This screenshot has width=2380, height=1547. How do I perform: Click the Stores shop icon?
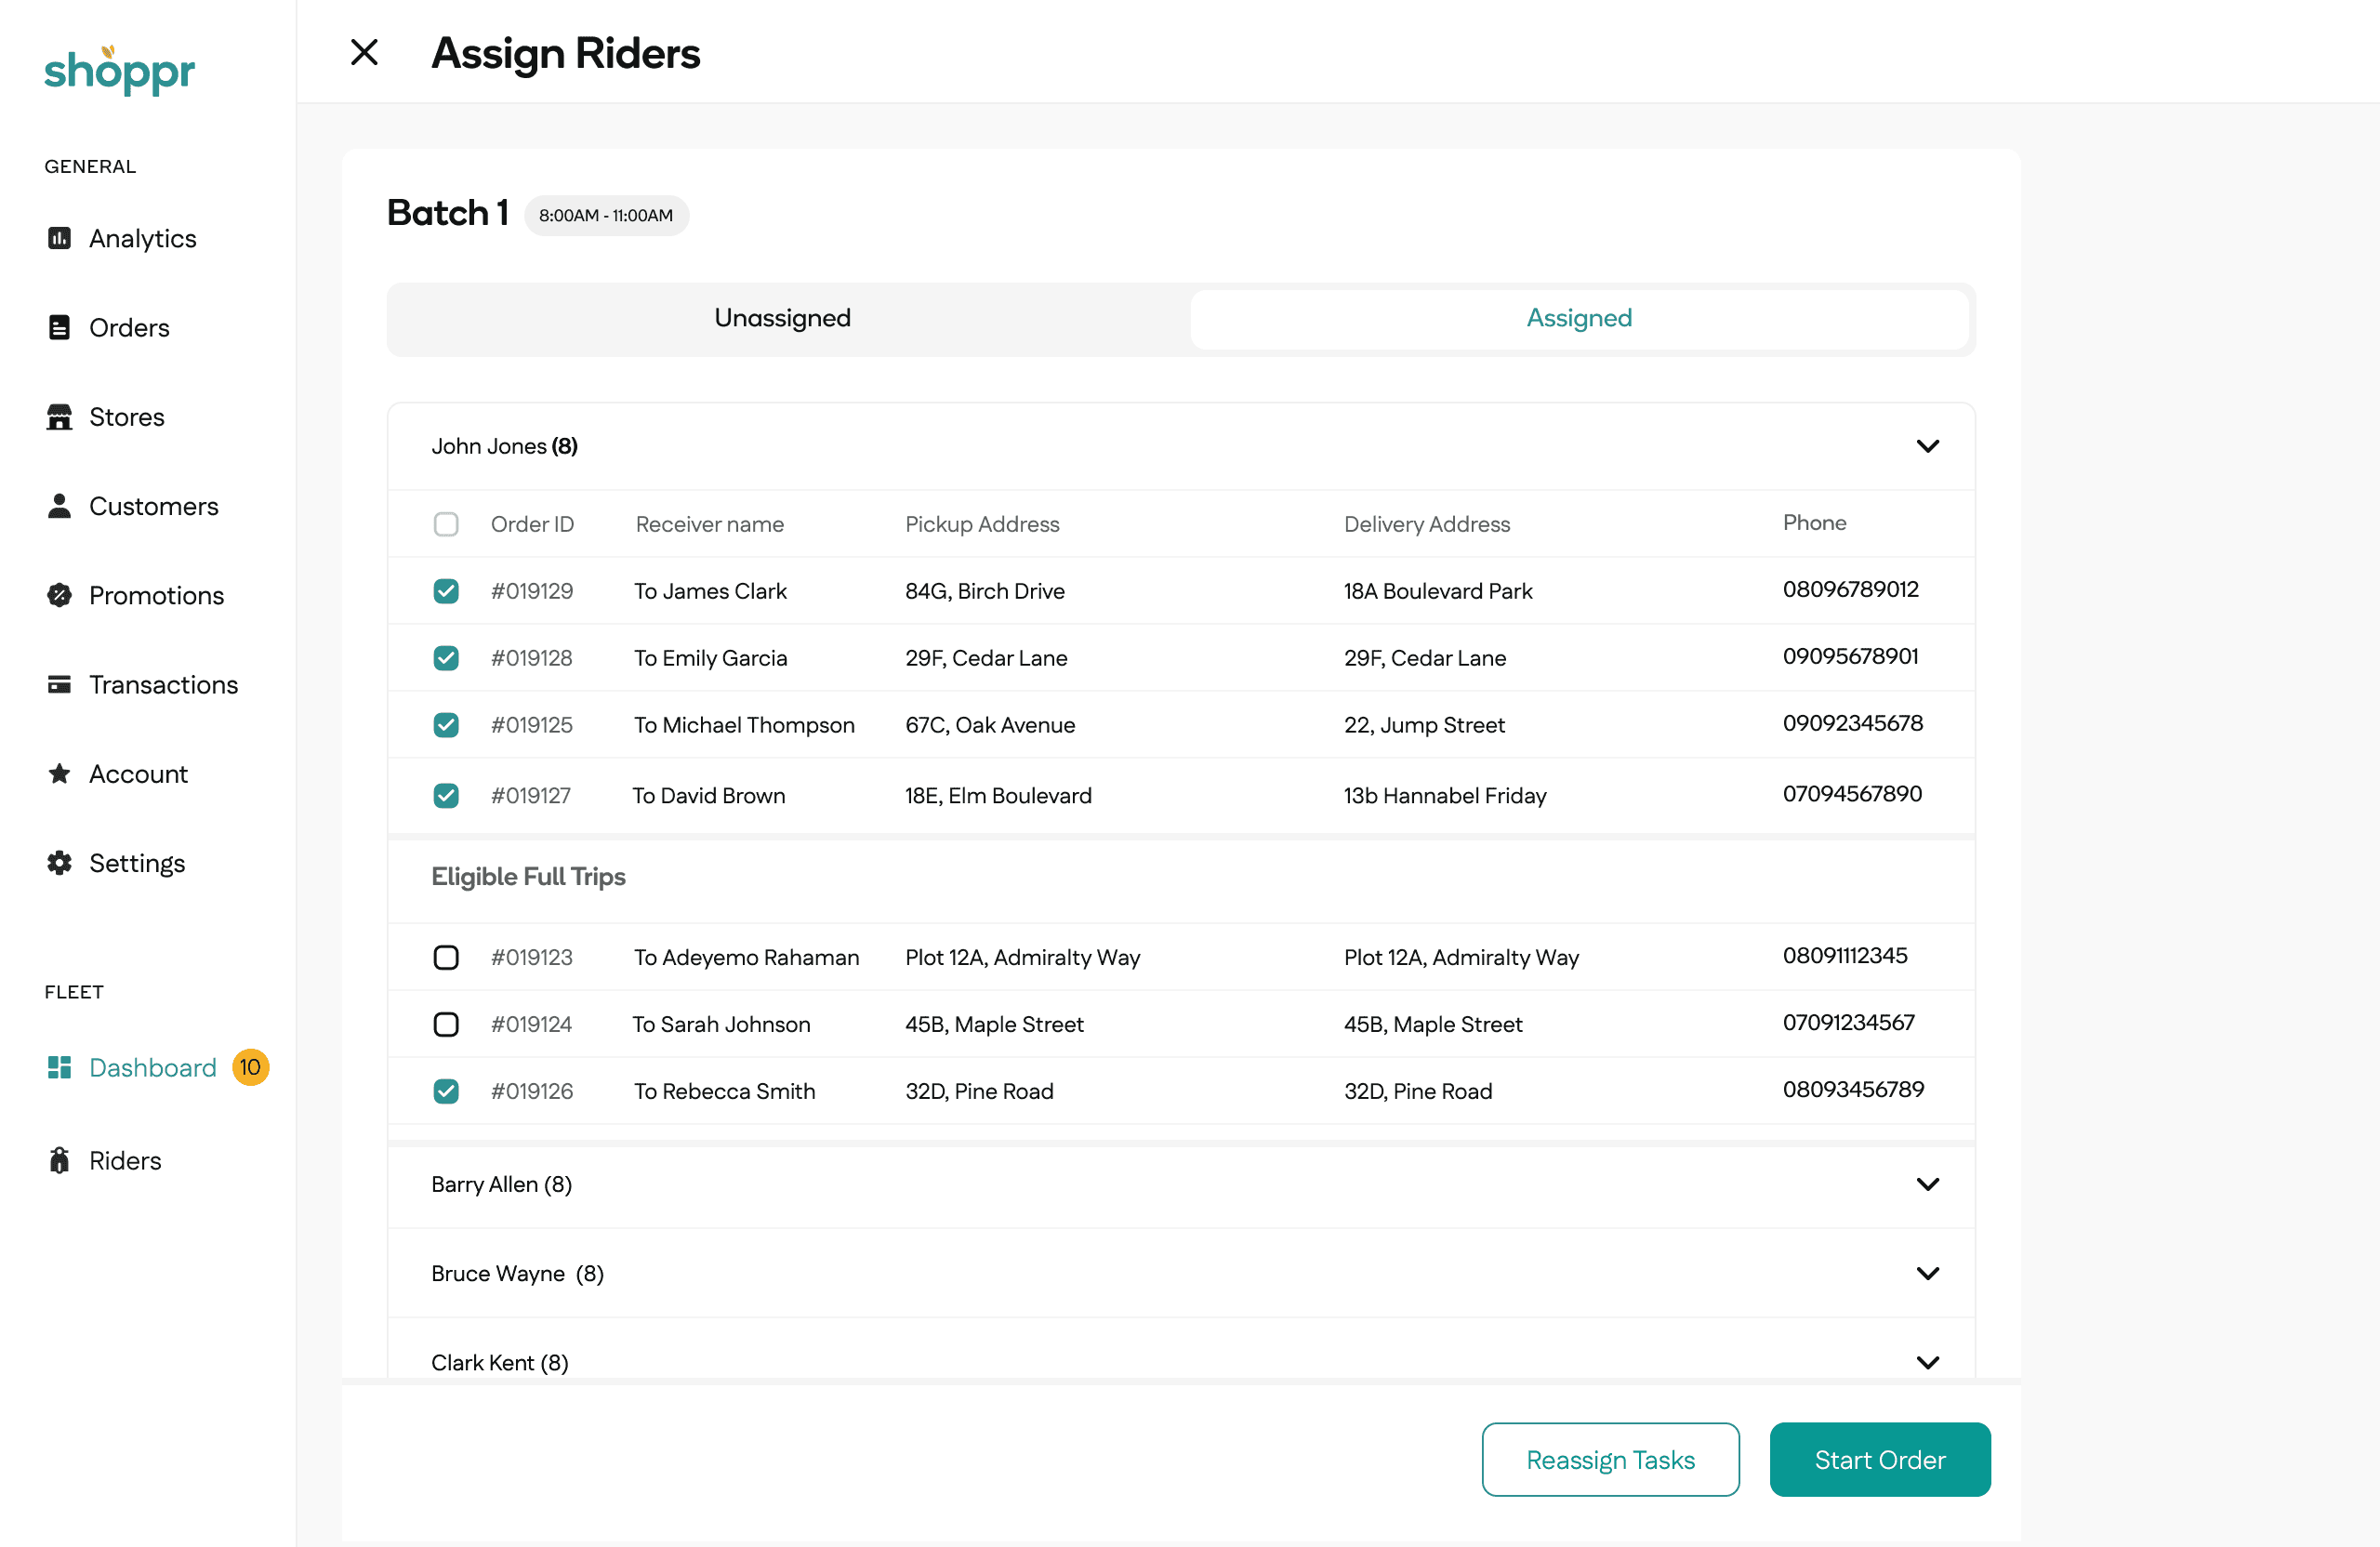click(x=59, y=416)
